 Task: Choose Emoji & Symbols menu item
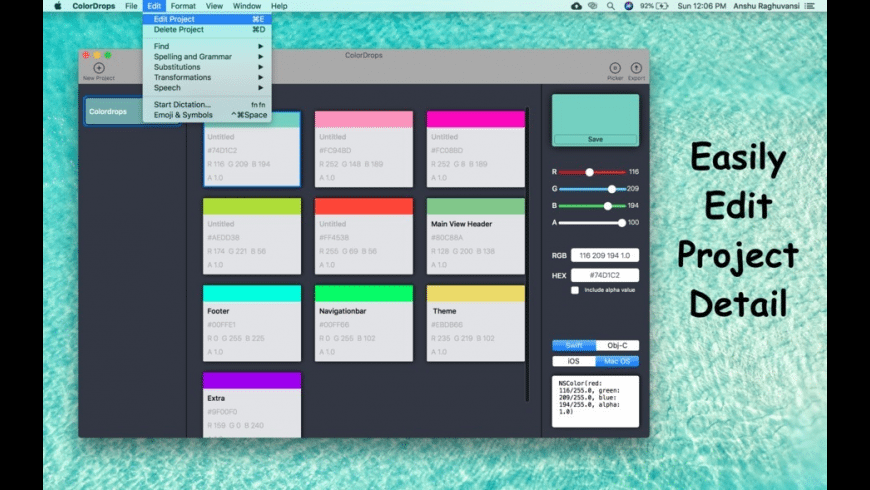[207, 115]
